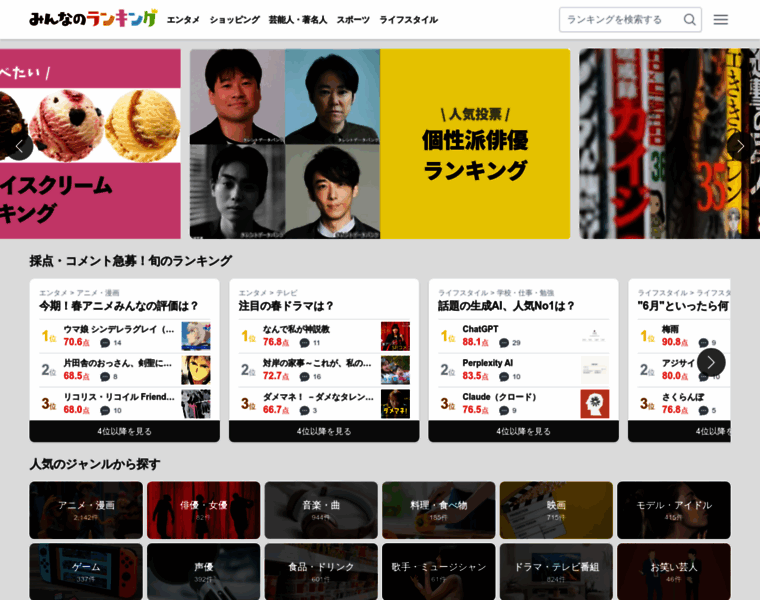Click comment icon beside Perplexity AI score
The image size is (760, 600).
(x=504, y=377)
